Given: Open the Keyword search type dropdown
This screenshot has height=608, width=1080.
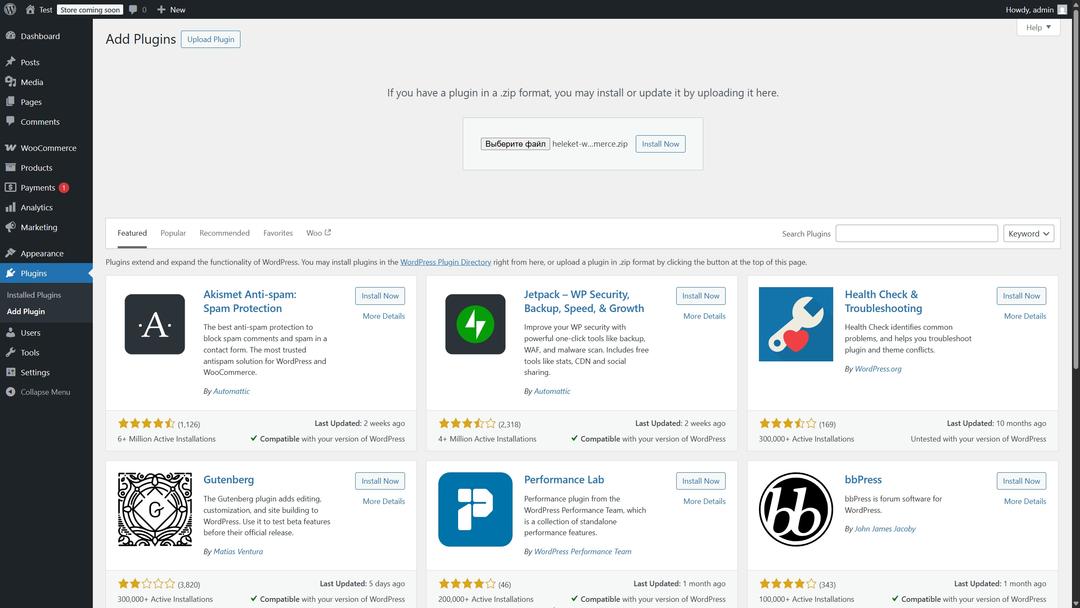Looking at the screenshot, I should click(1029, 233).
